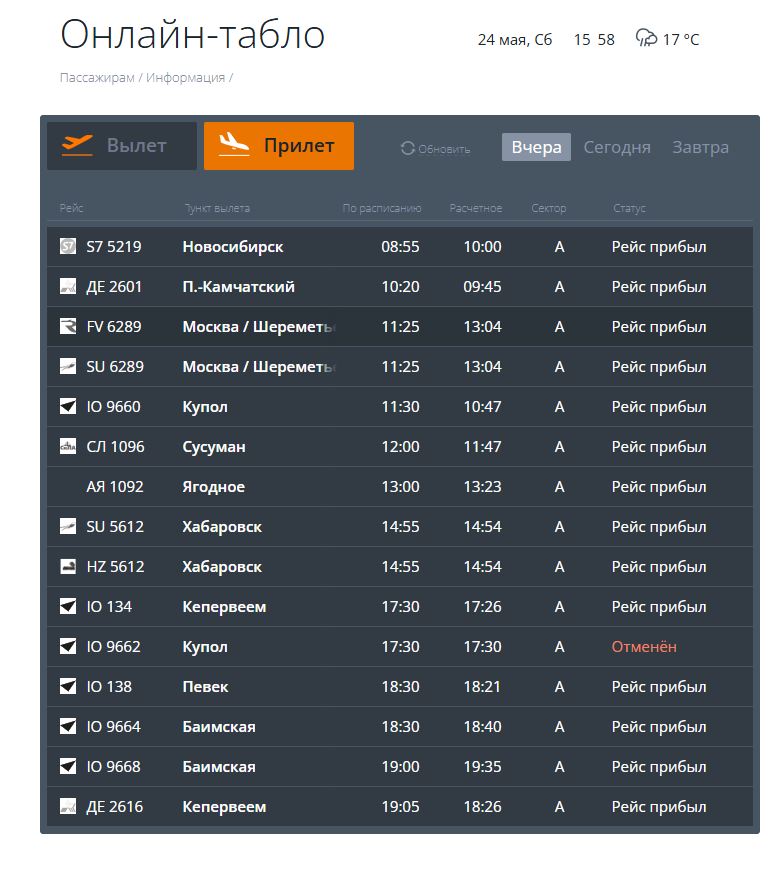Select flight number IO 9662
The width and height of the screenshot is (782, 888).
113,646
